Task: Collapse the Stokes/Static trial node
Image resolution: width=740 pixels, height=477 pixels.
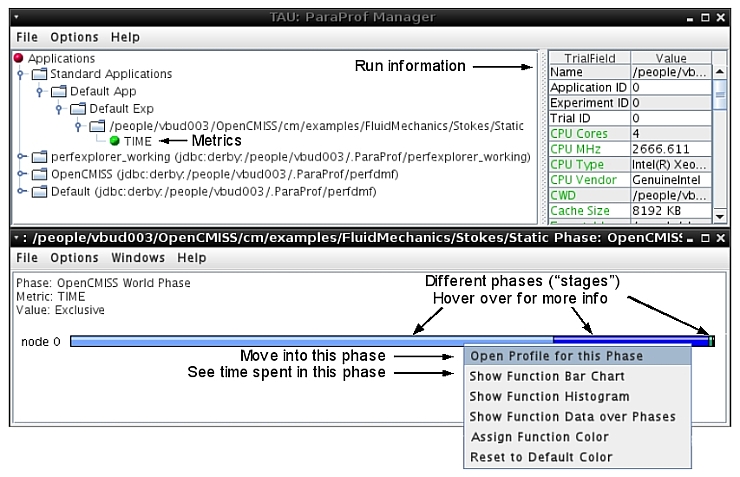Action: tap(78, 126)
